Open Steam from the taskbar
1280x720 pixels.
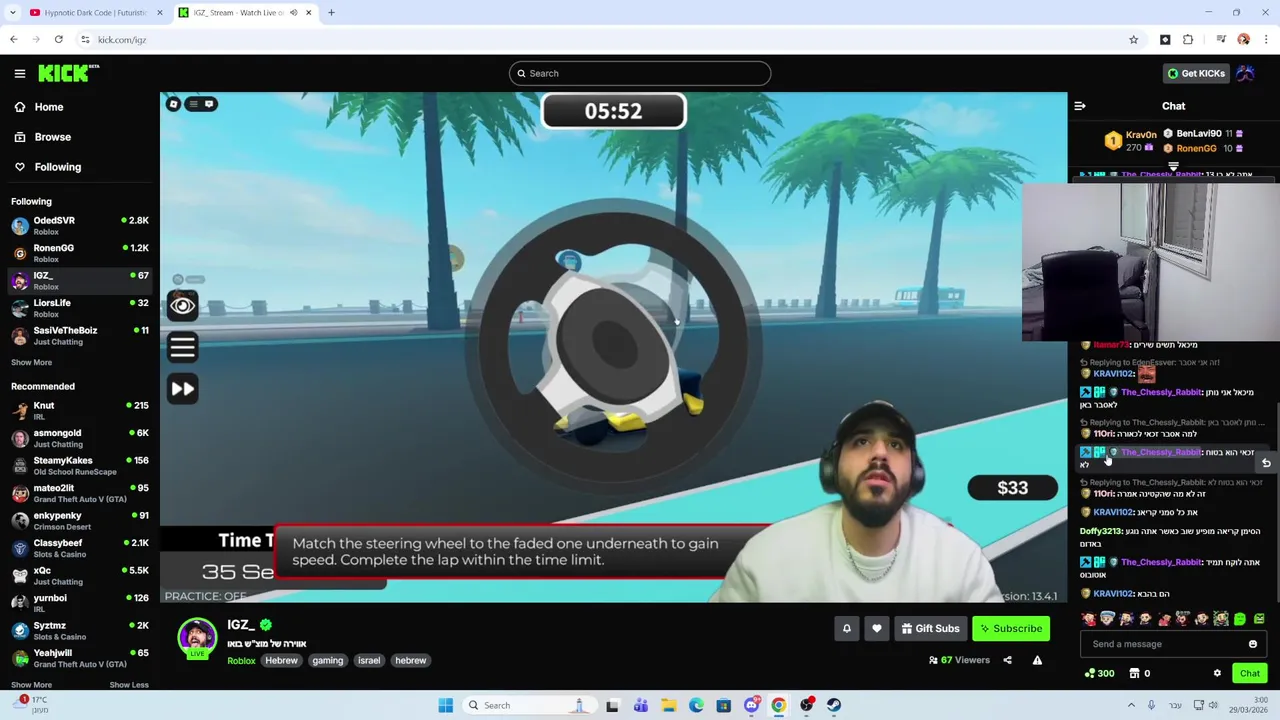click(834, 705)
